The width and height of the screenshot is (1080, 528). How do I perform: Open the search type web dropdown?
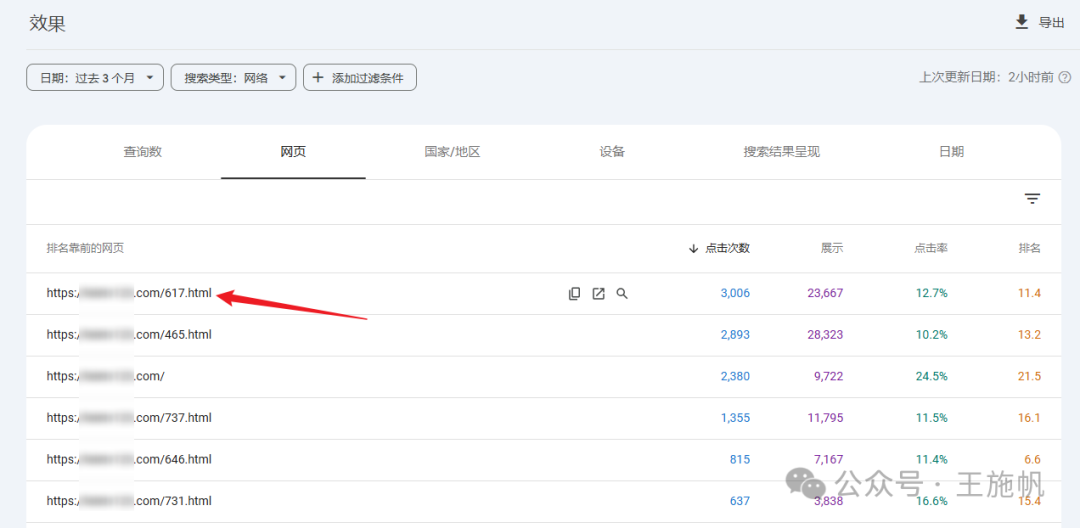pos(233,77)
